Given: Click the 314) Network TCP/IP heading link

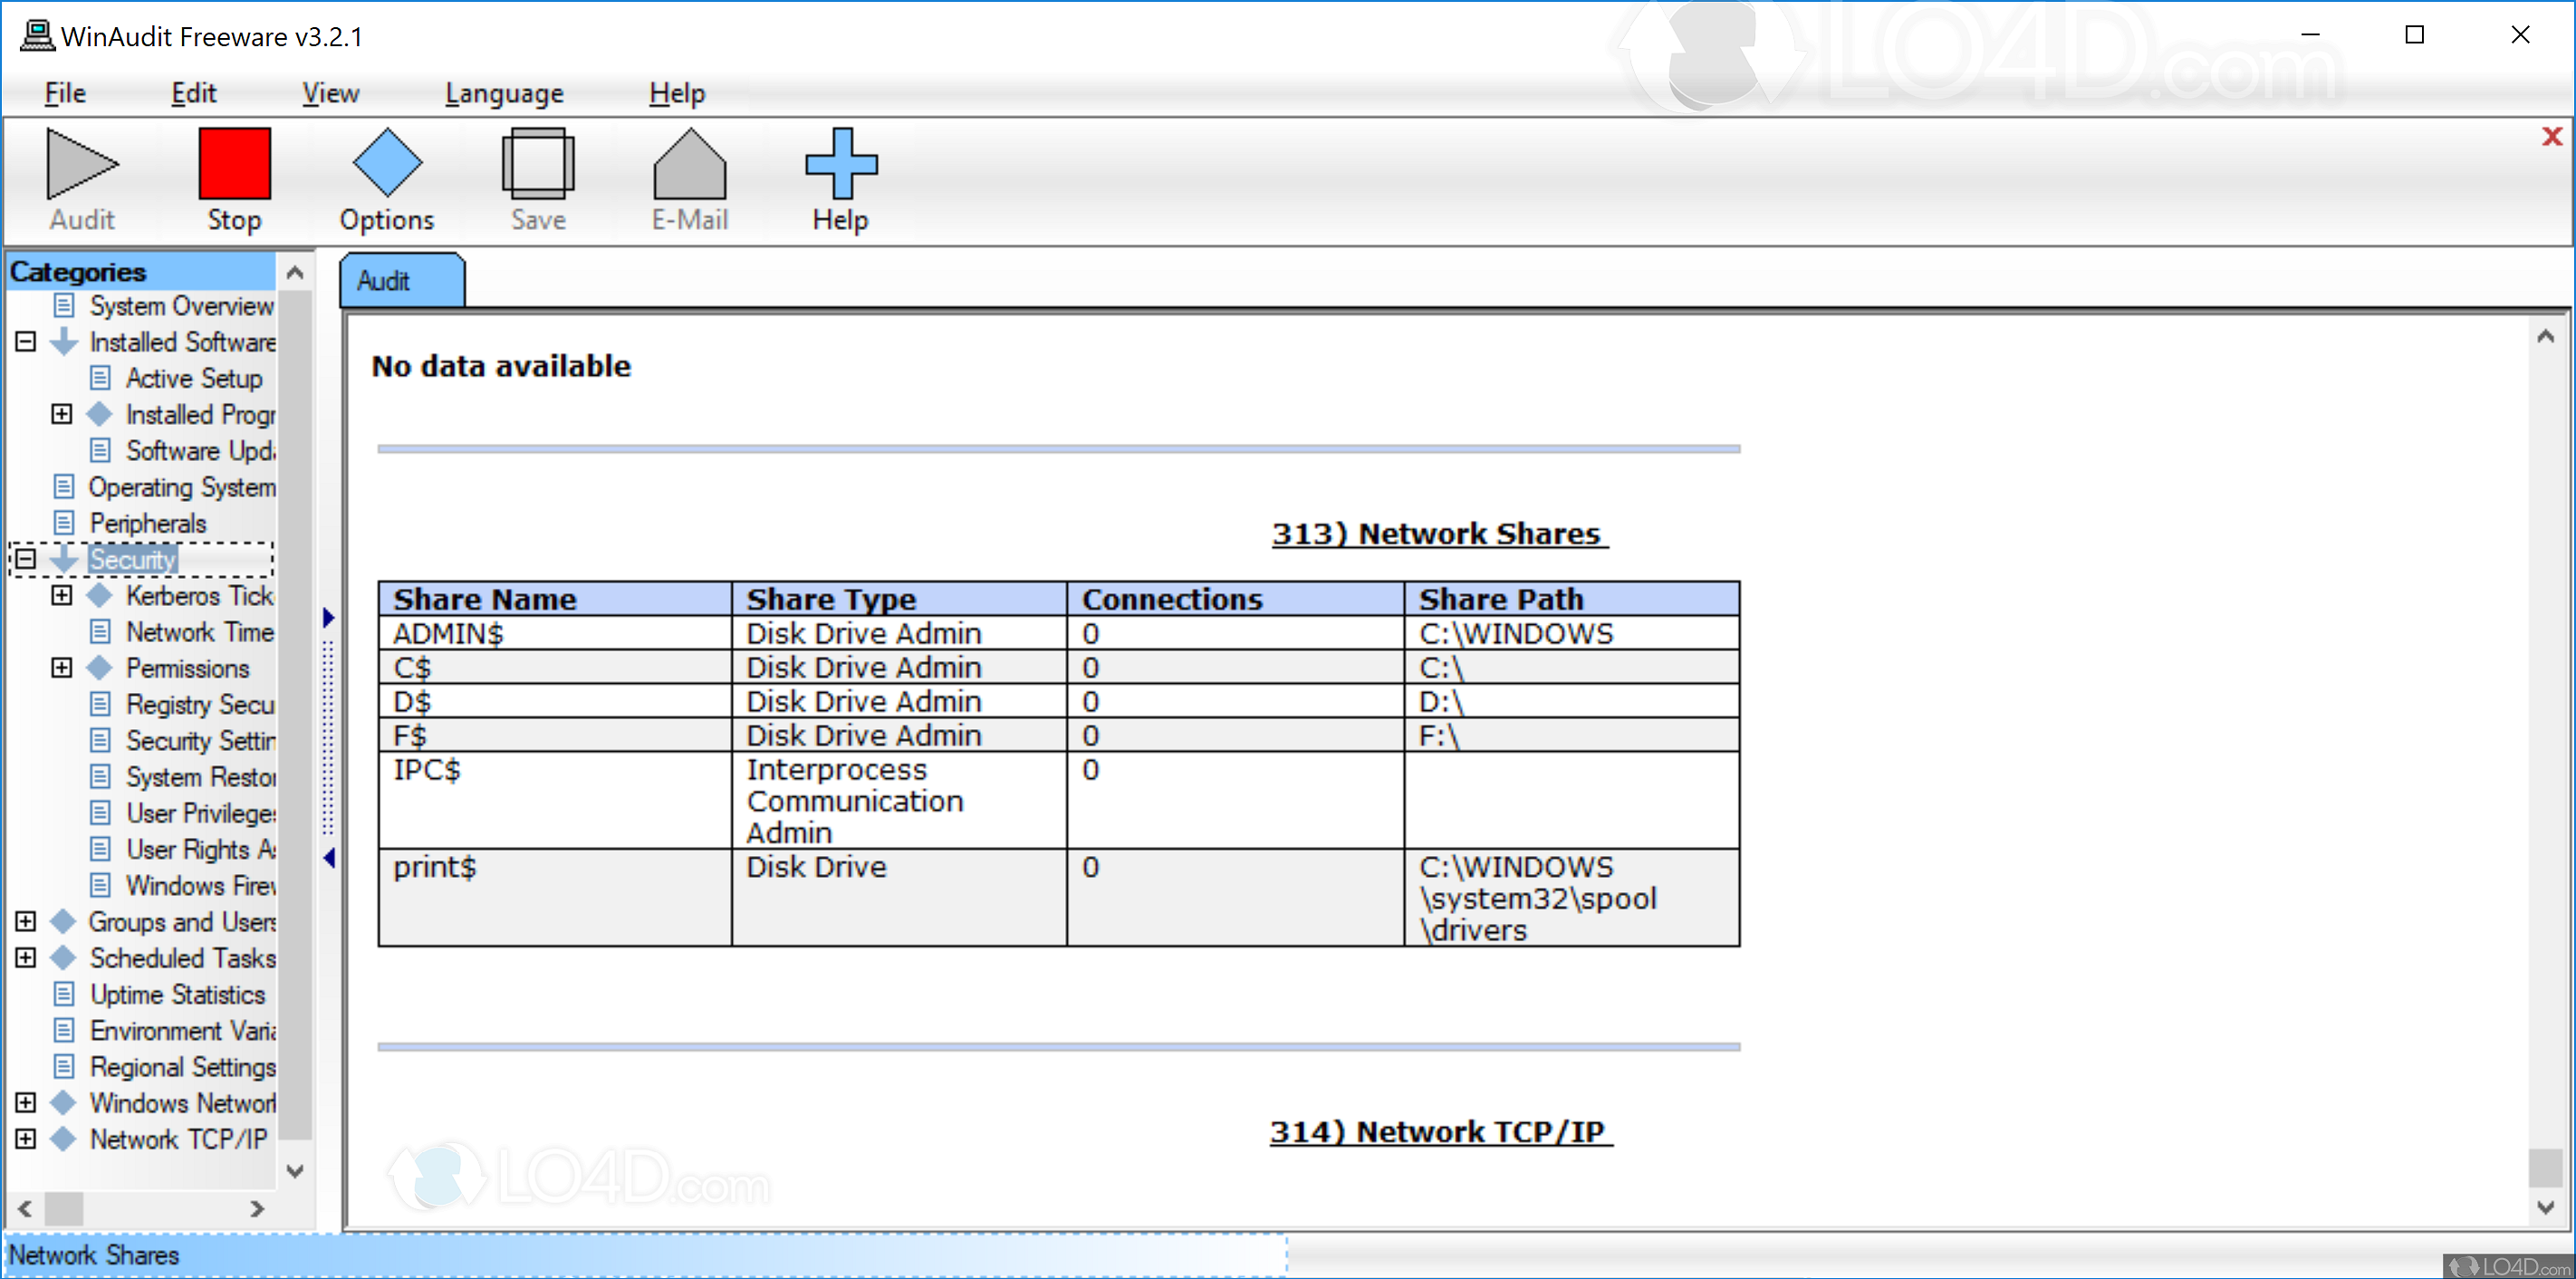Looking at the screenshot, I should pos(1440,1131).
